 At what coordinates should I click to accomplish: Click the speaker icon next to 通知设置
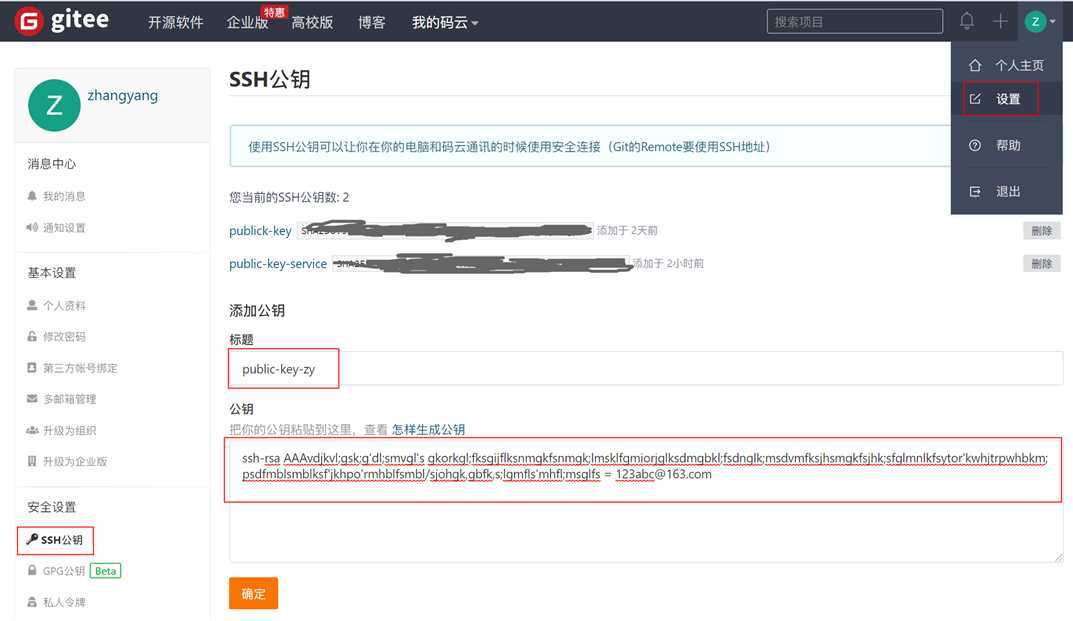(31, 227)
